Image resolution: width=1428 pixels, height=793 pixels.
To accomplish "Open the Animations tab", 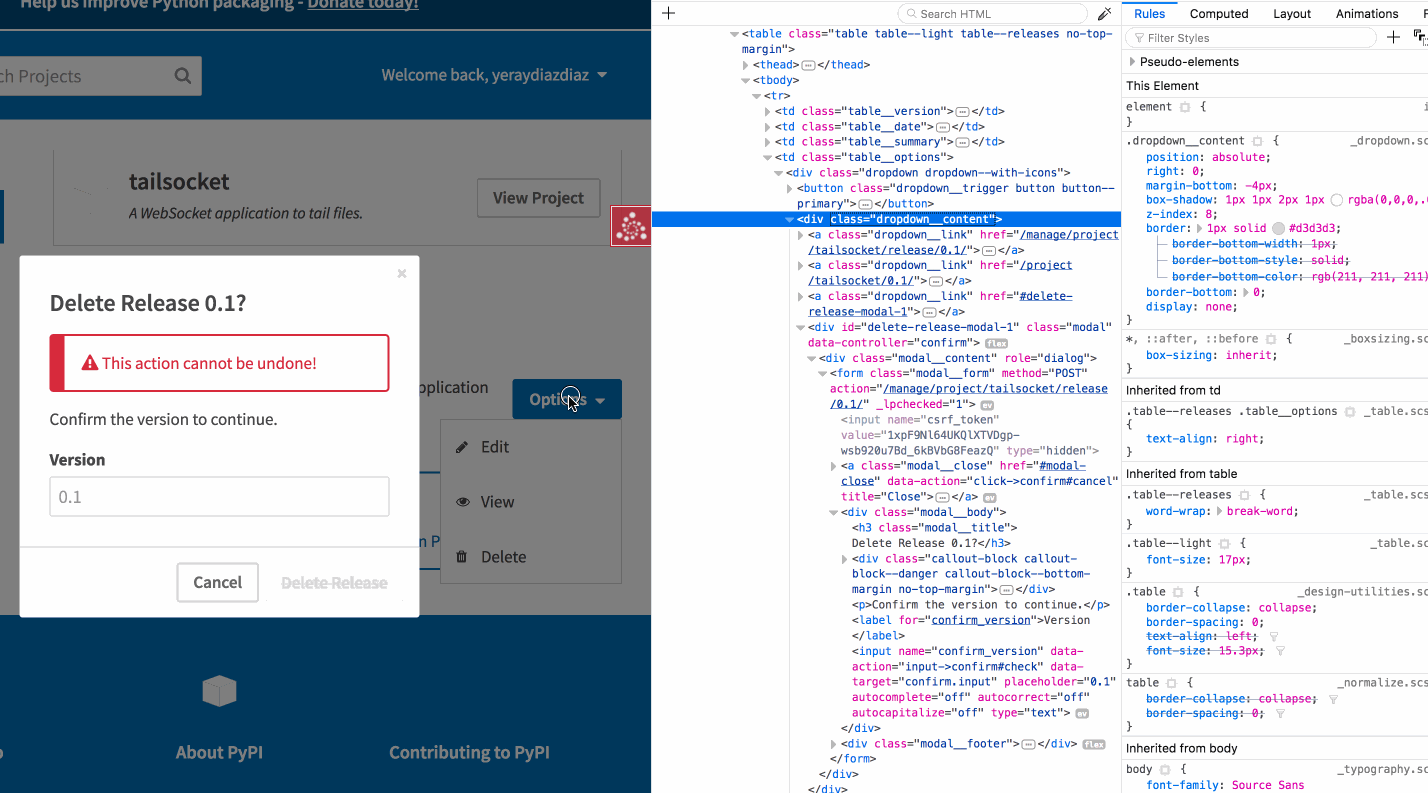I will tap(1366, 13).
